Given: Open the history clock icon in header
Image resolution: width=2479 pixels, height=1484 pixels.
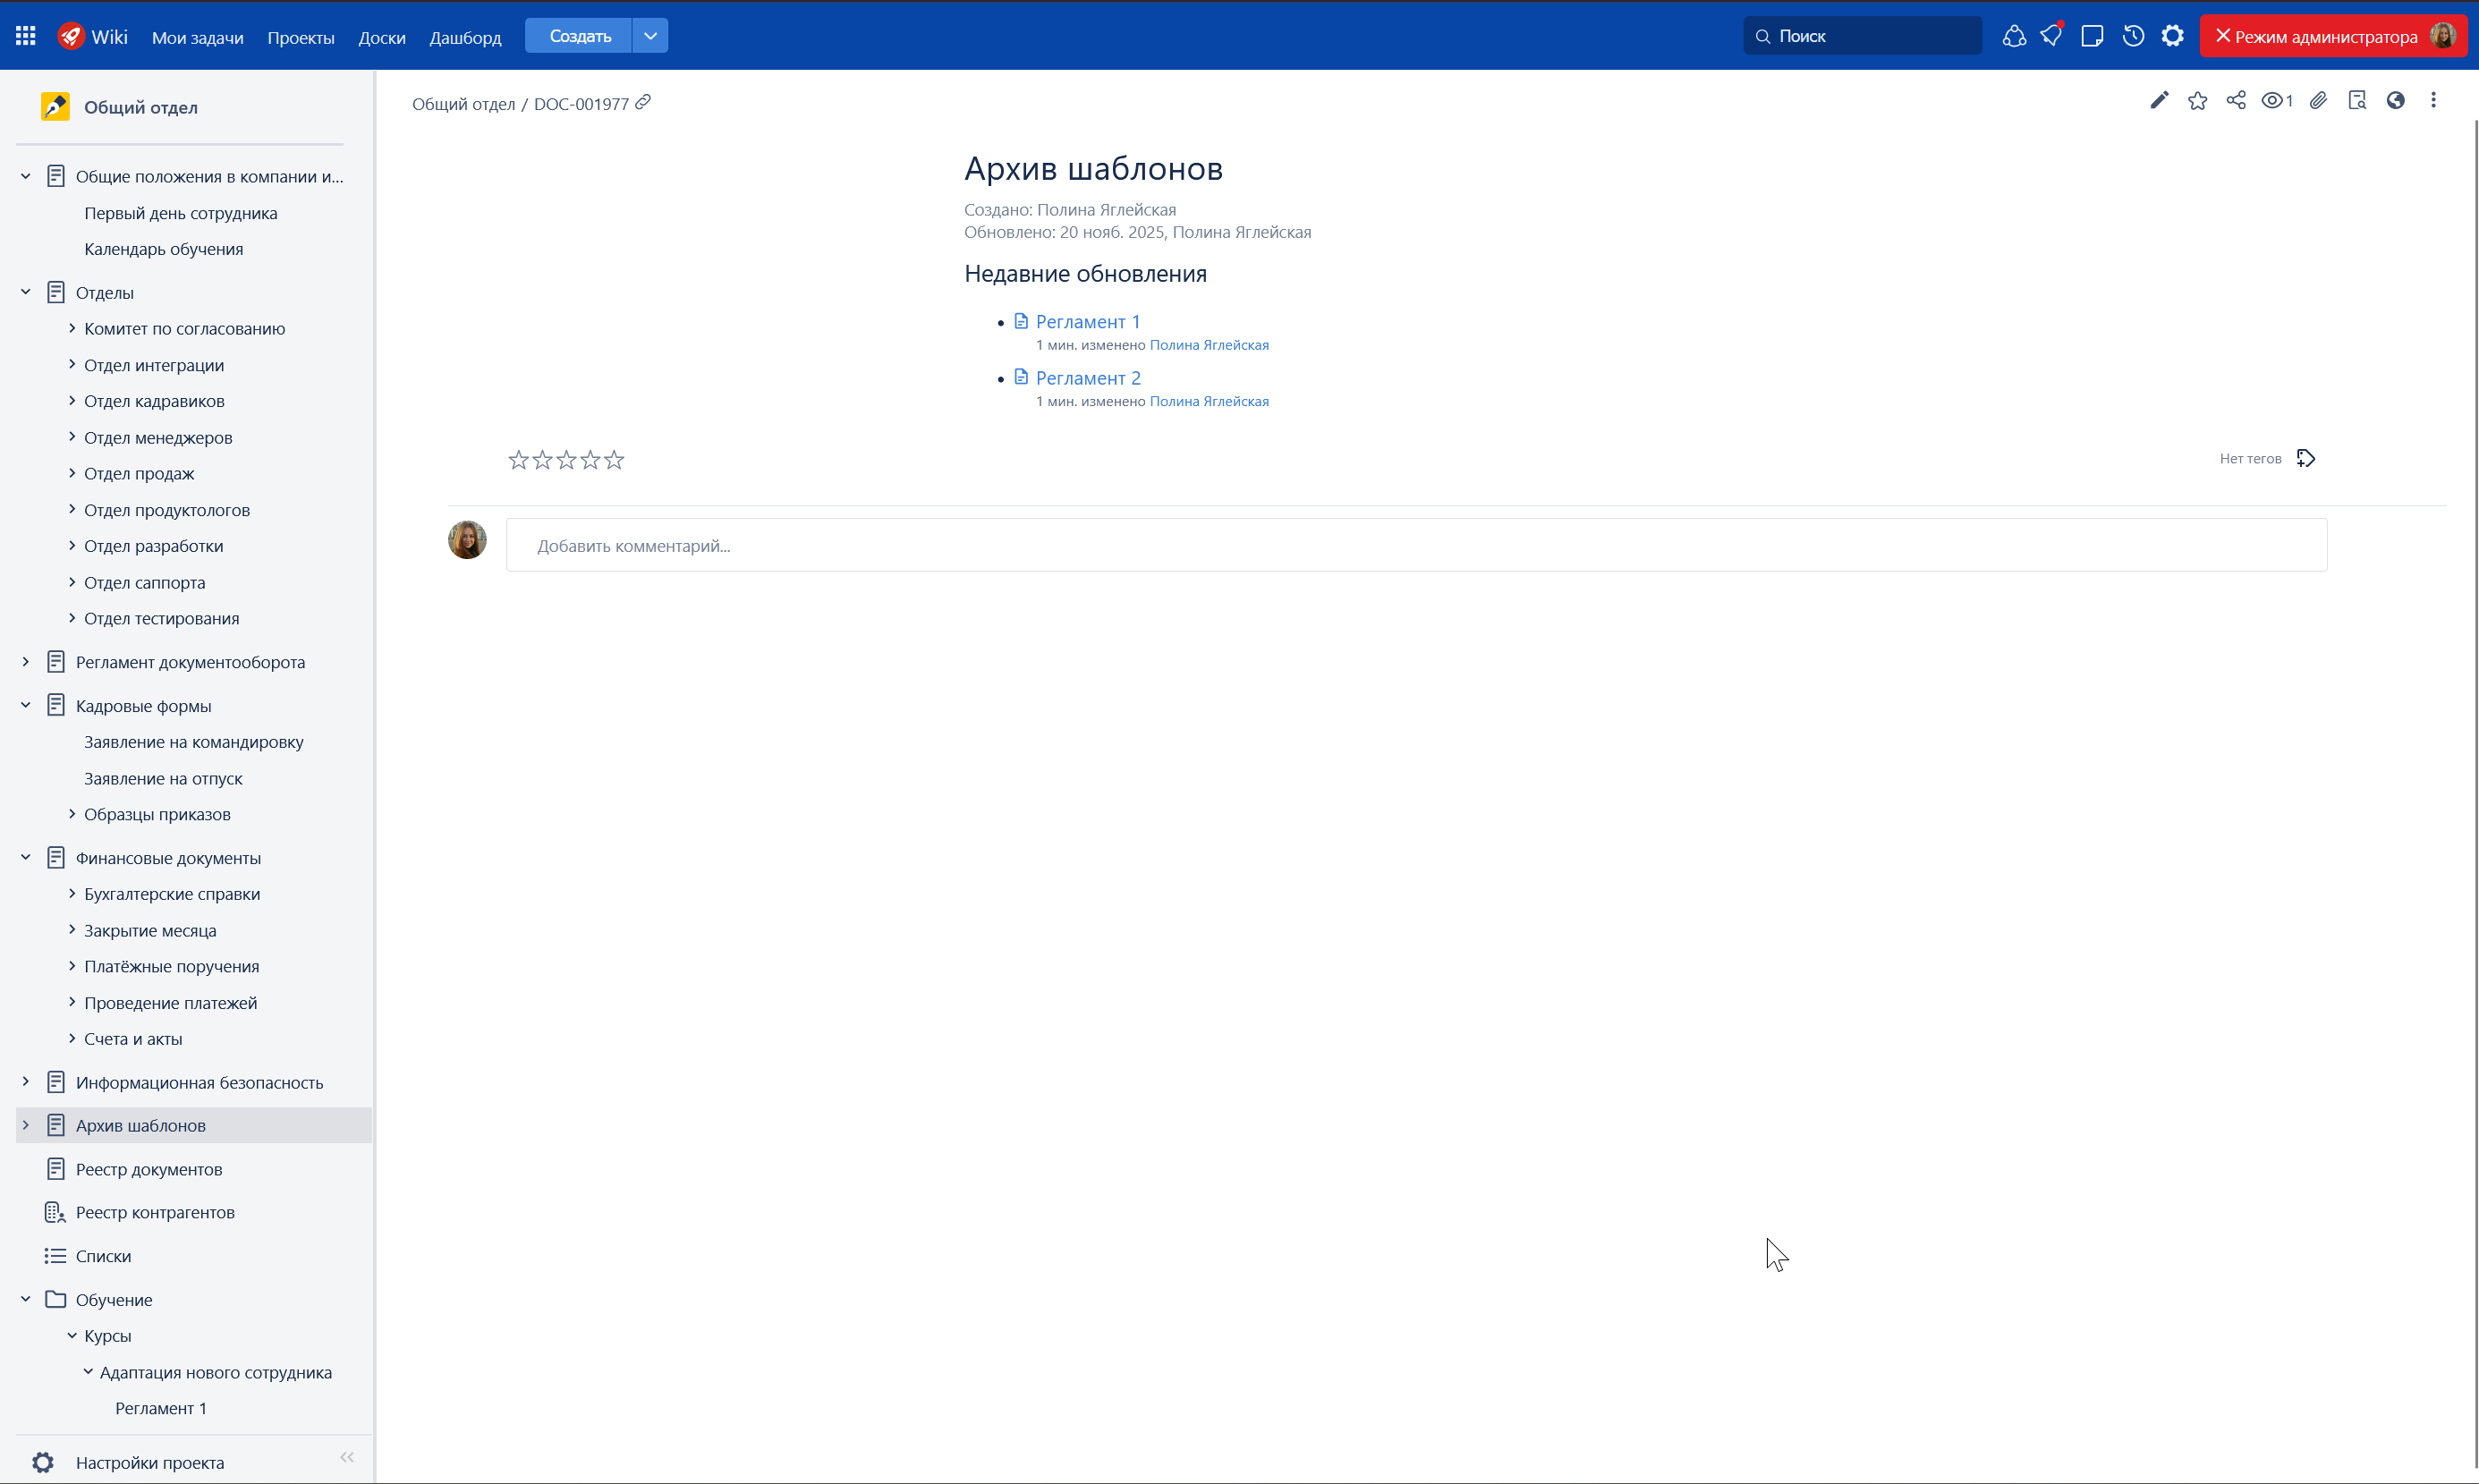Looking at the screenshot, I should point(2133,36).
